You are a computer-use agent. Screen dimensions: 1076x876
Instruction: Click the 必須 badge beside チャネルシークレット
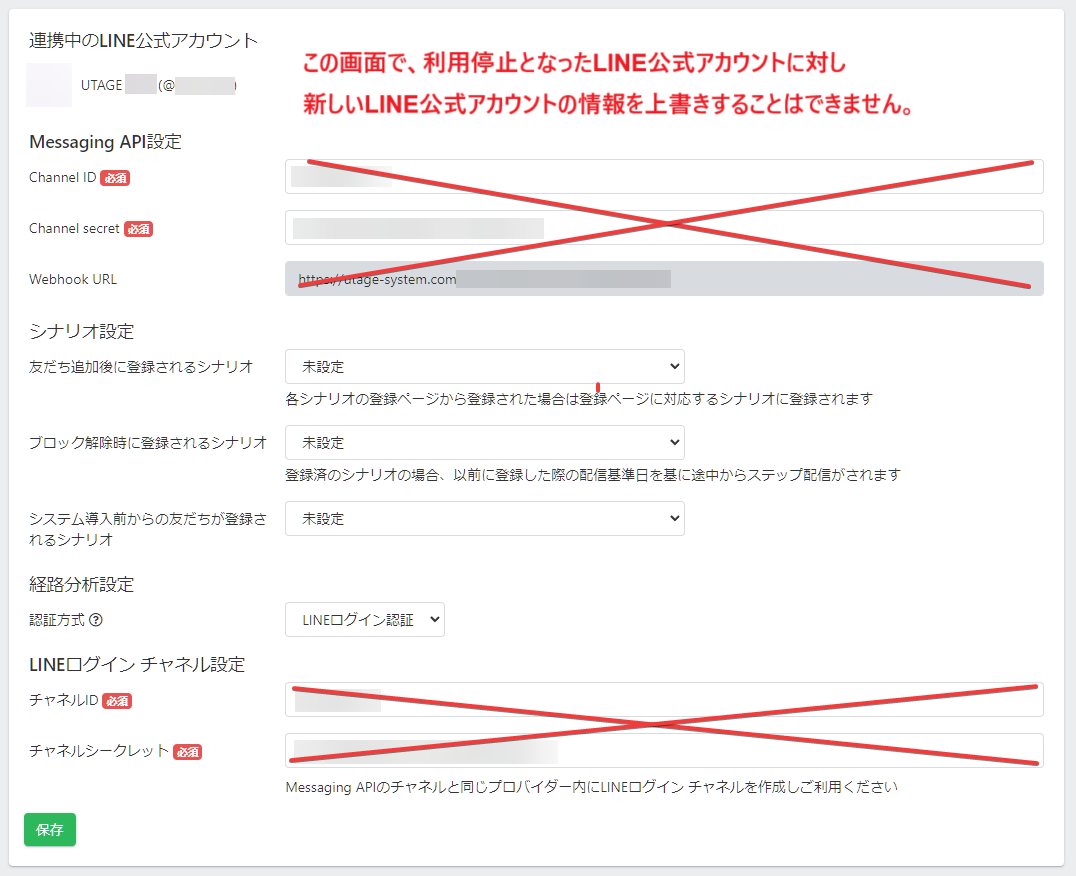pyautogui.click(x=187, y=752)
